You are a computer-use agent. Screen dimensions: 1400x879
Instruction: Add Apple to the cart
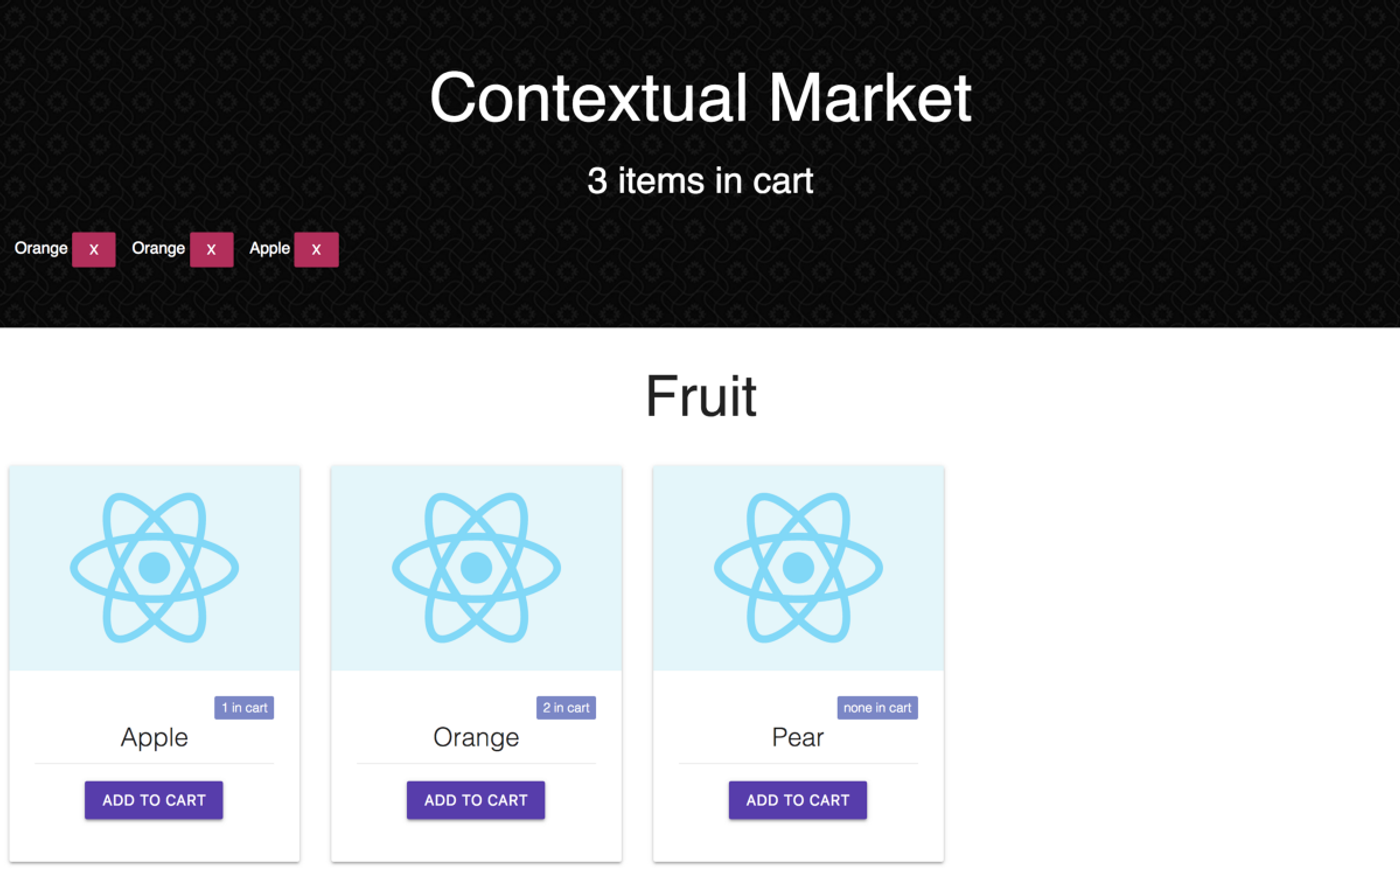click(154, 800)
